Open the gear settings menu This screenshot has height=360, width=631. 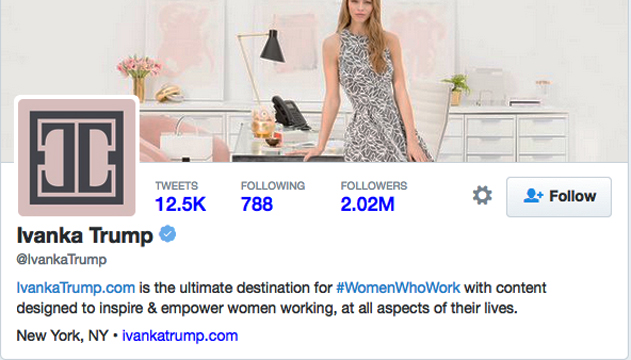(x=482, y=195)
